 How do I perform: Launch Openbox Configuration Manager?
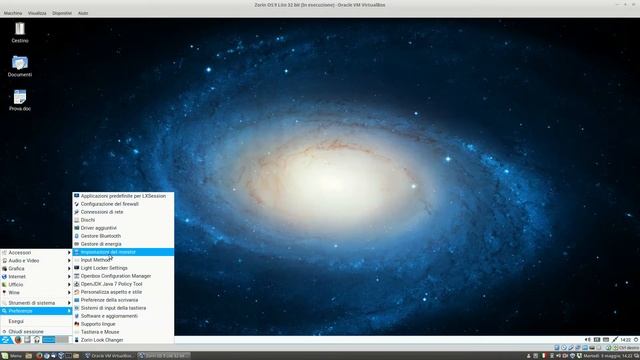pyautogui.click(x=123, y=276)
